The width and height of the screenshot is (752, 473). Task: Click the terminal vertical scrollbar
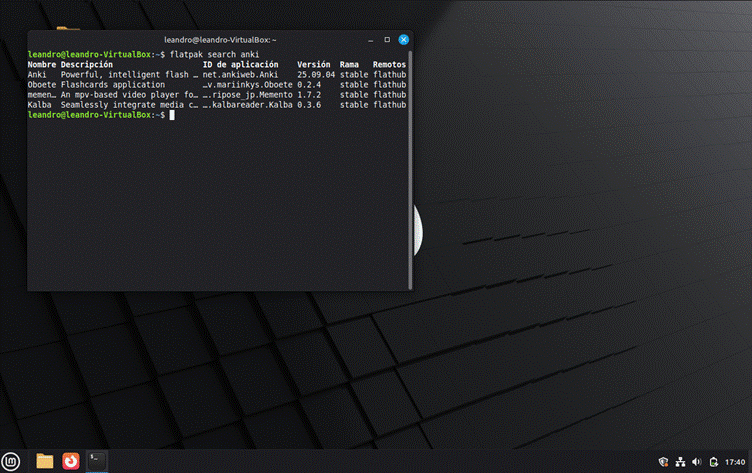click(x=411, y=169)
